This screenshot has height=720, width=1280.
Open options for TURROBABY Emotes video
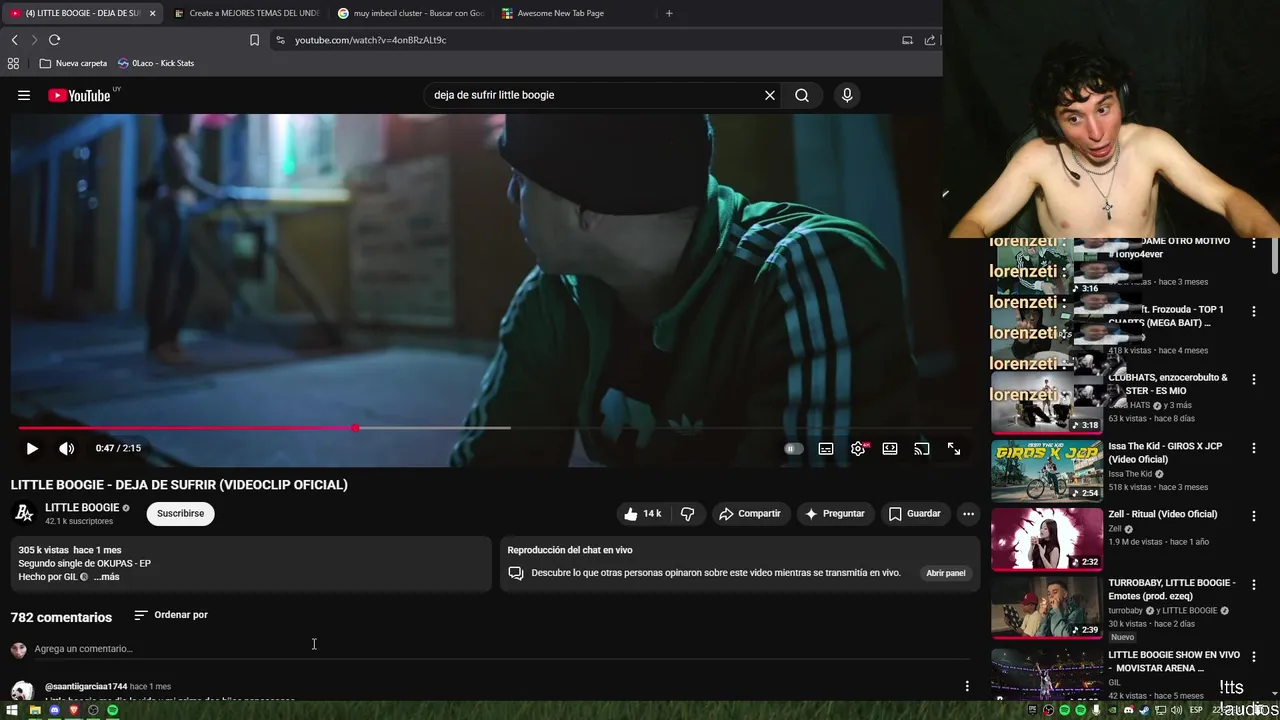[1254, 584]
